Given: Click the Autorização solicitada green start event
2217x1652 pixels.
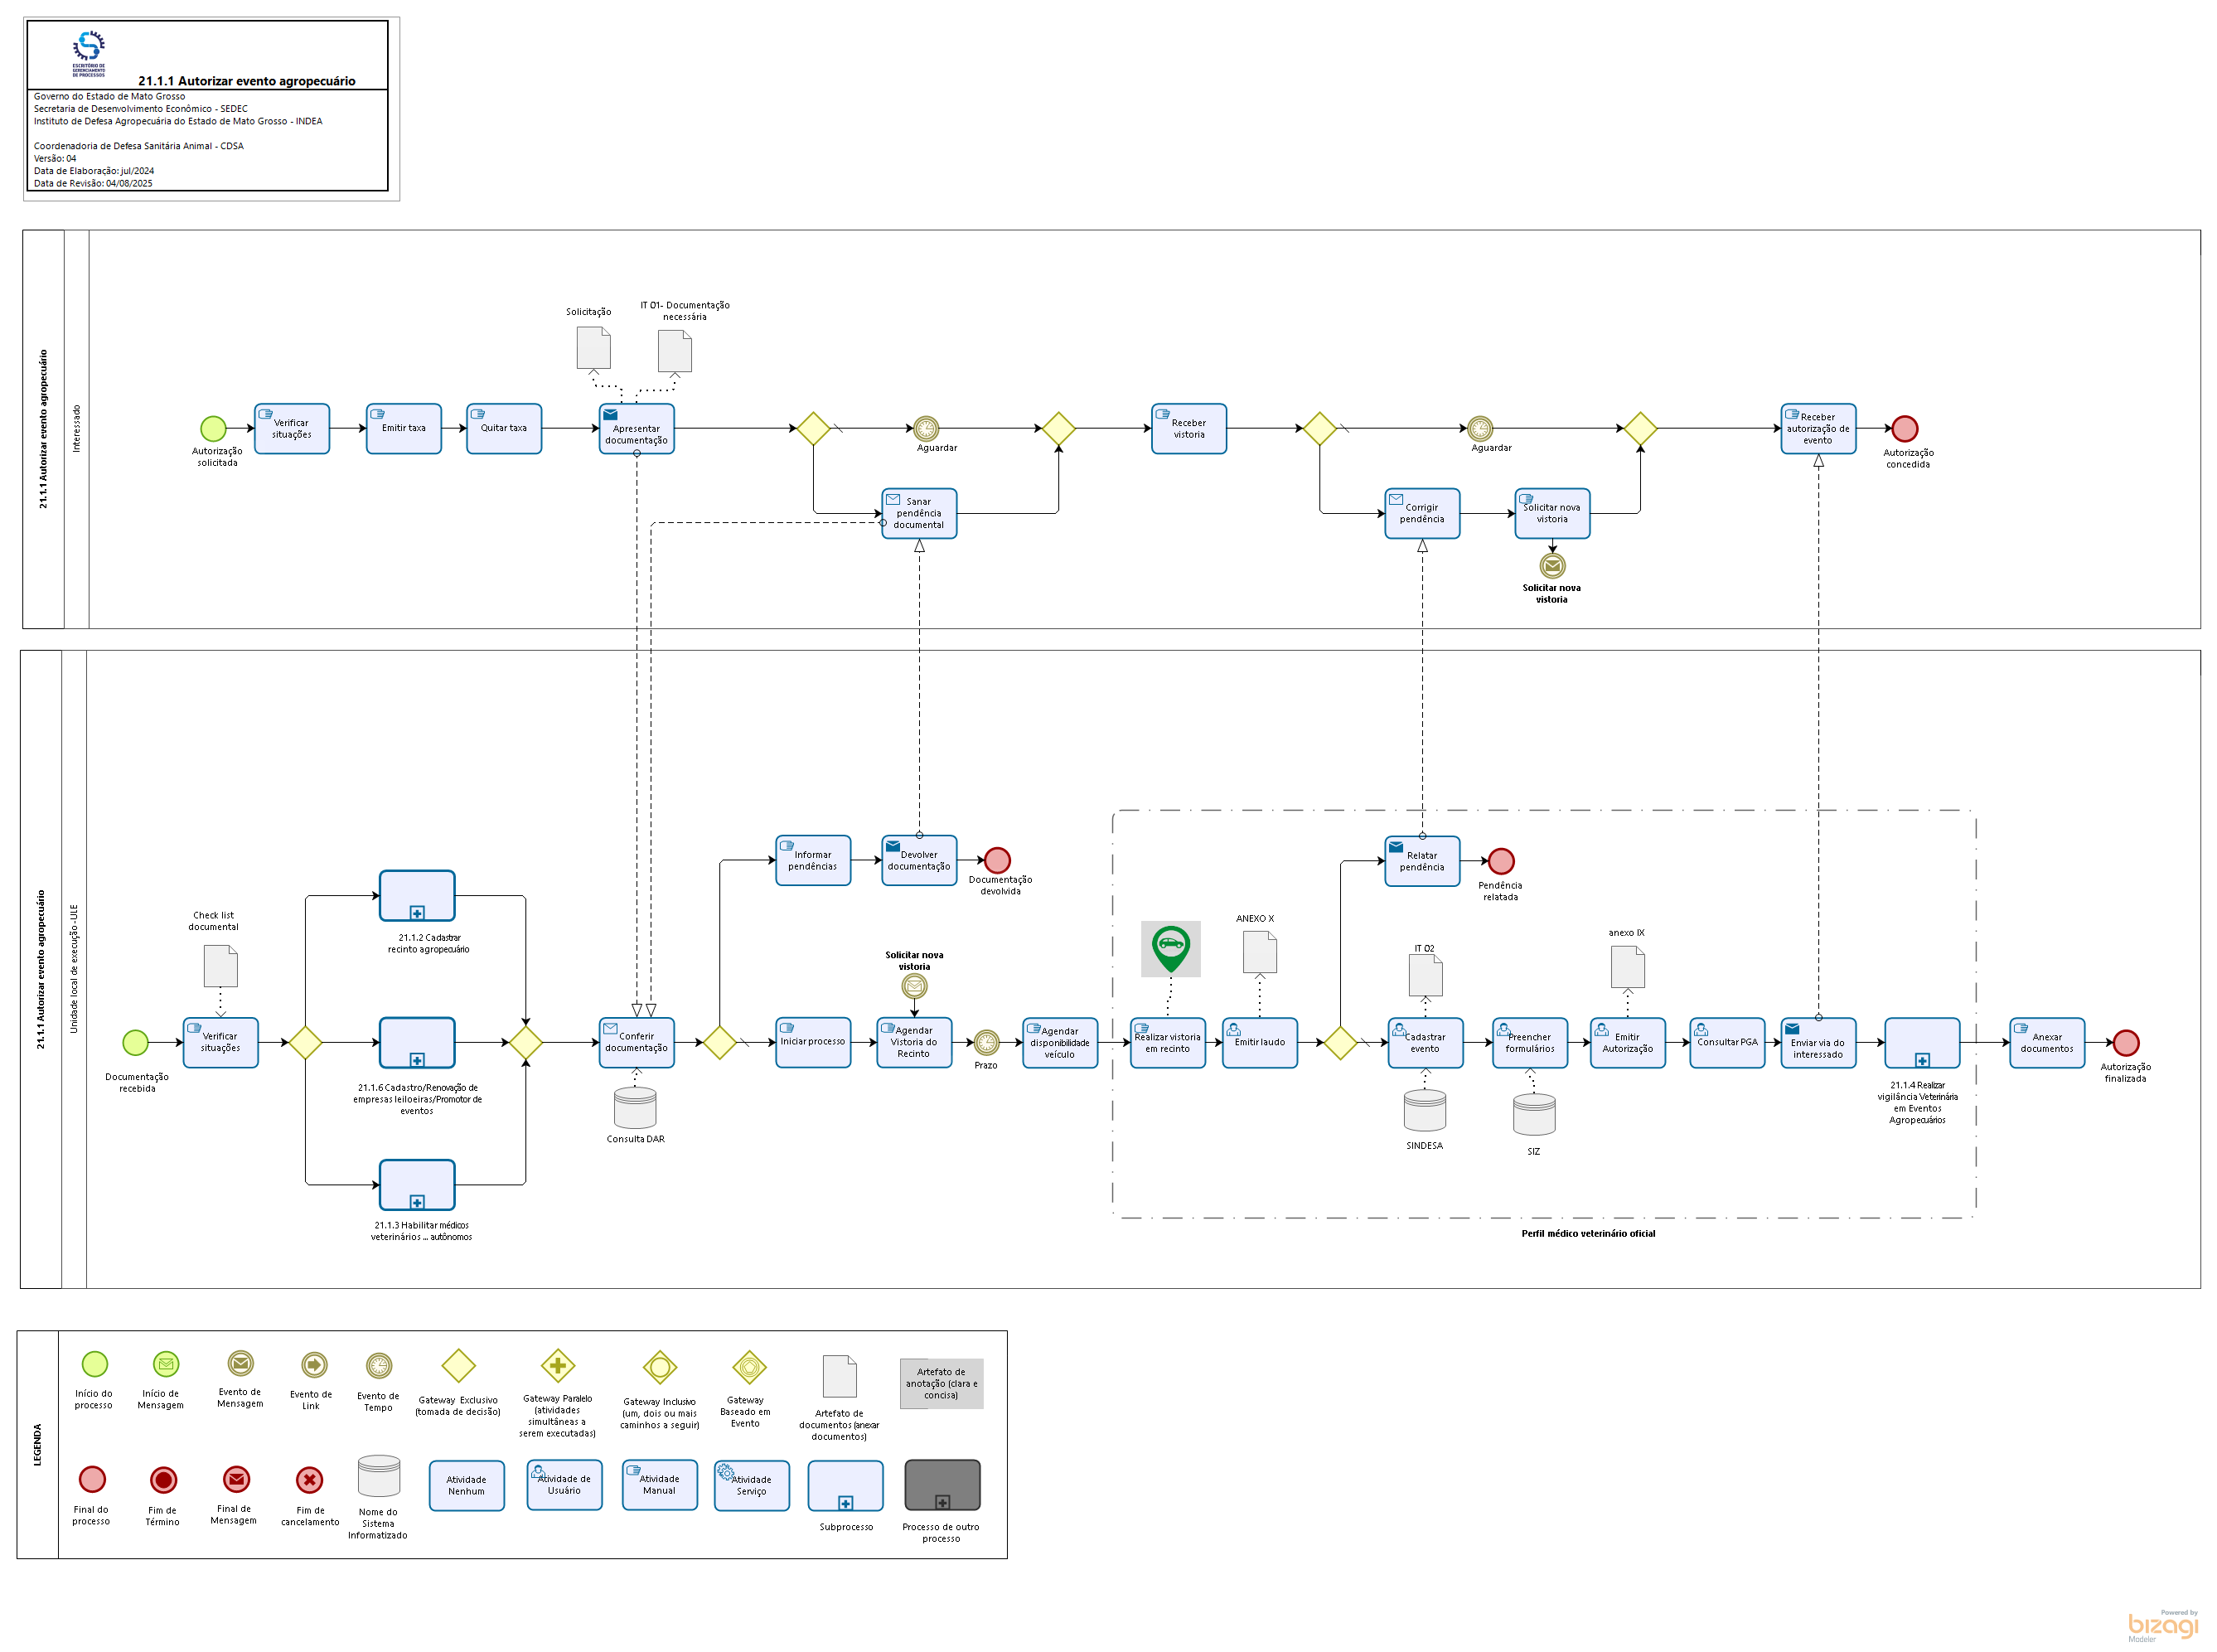Looking at the screenshot, I should pos(213,428).
